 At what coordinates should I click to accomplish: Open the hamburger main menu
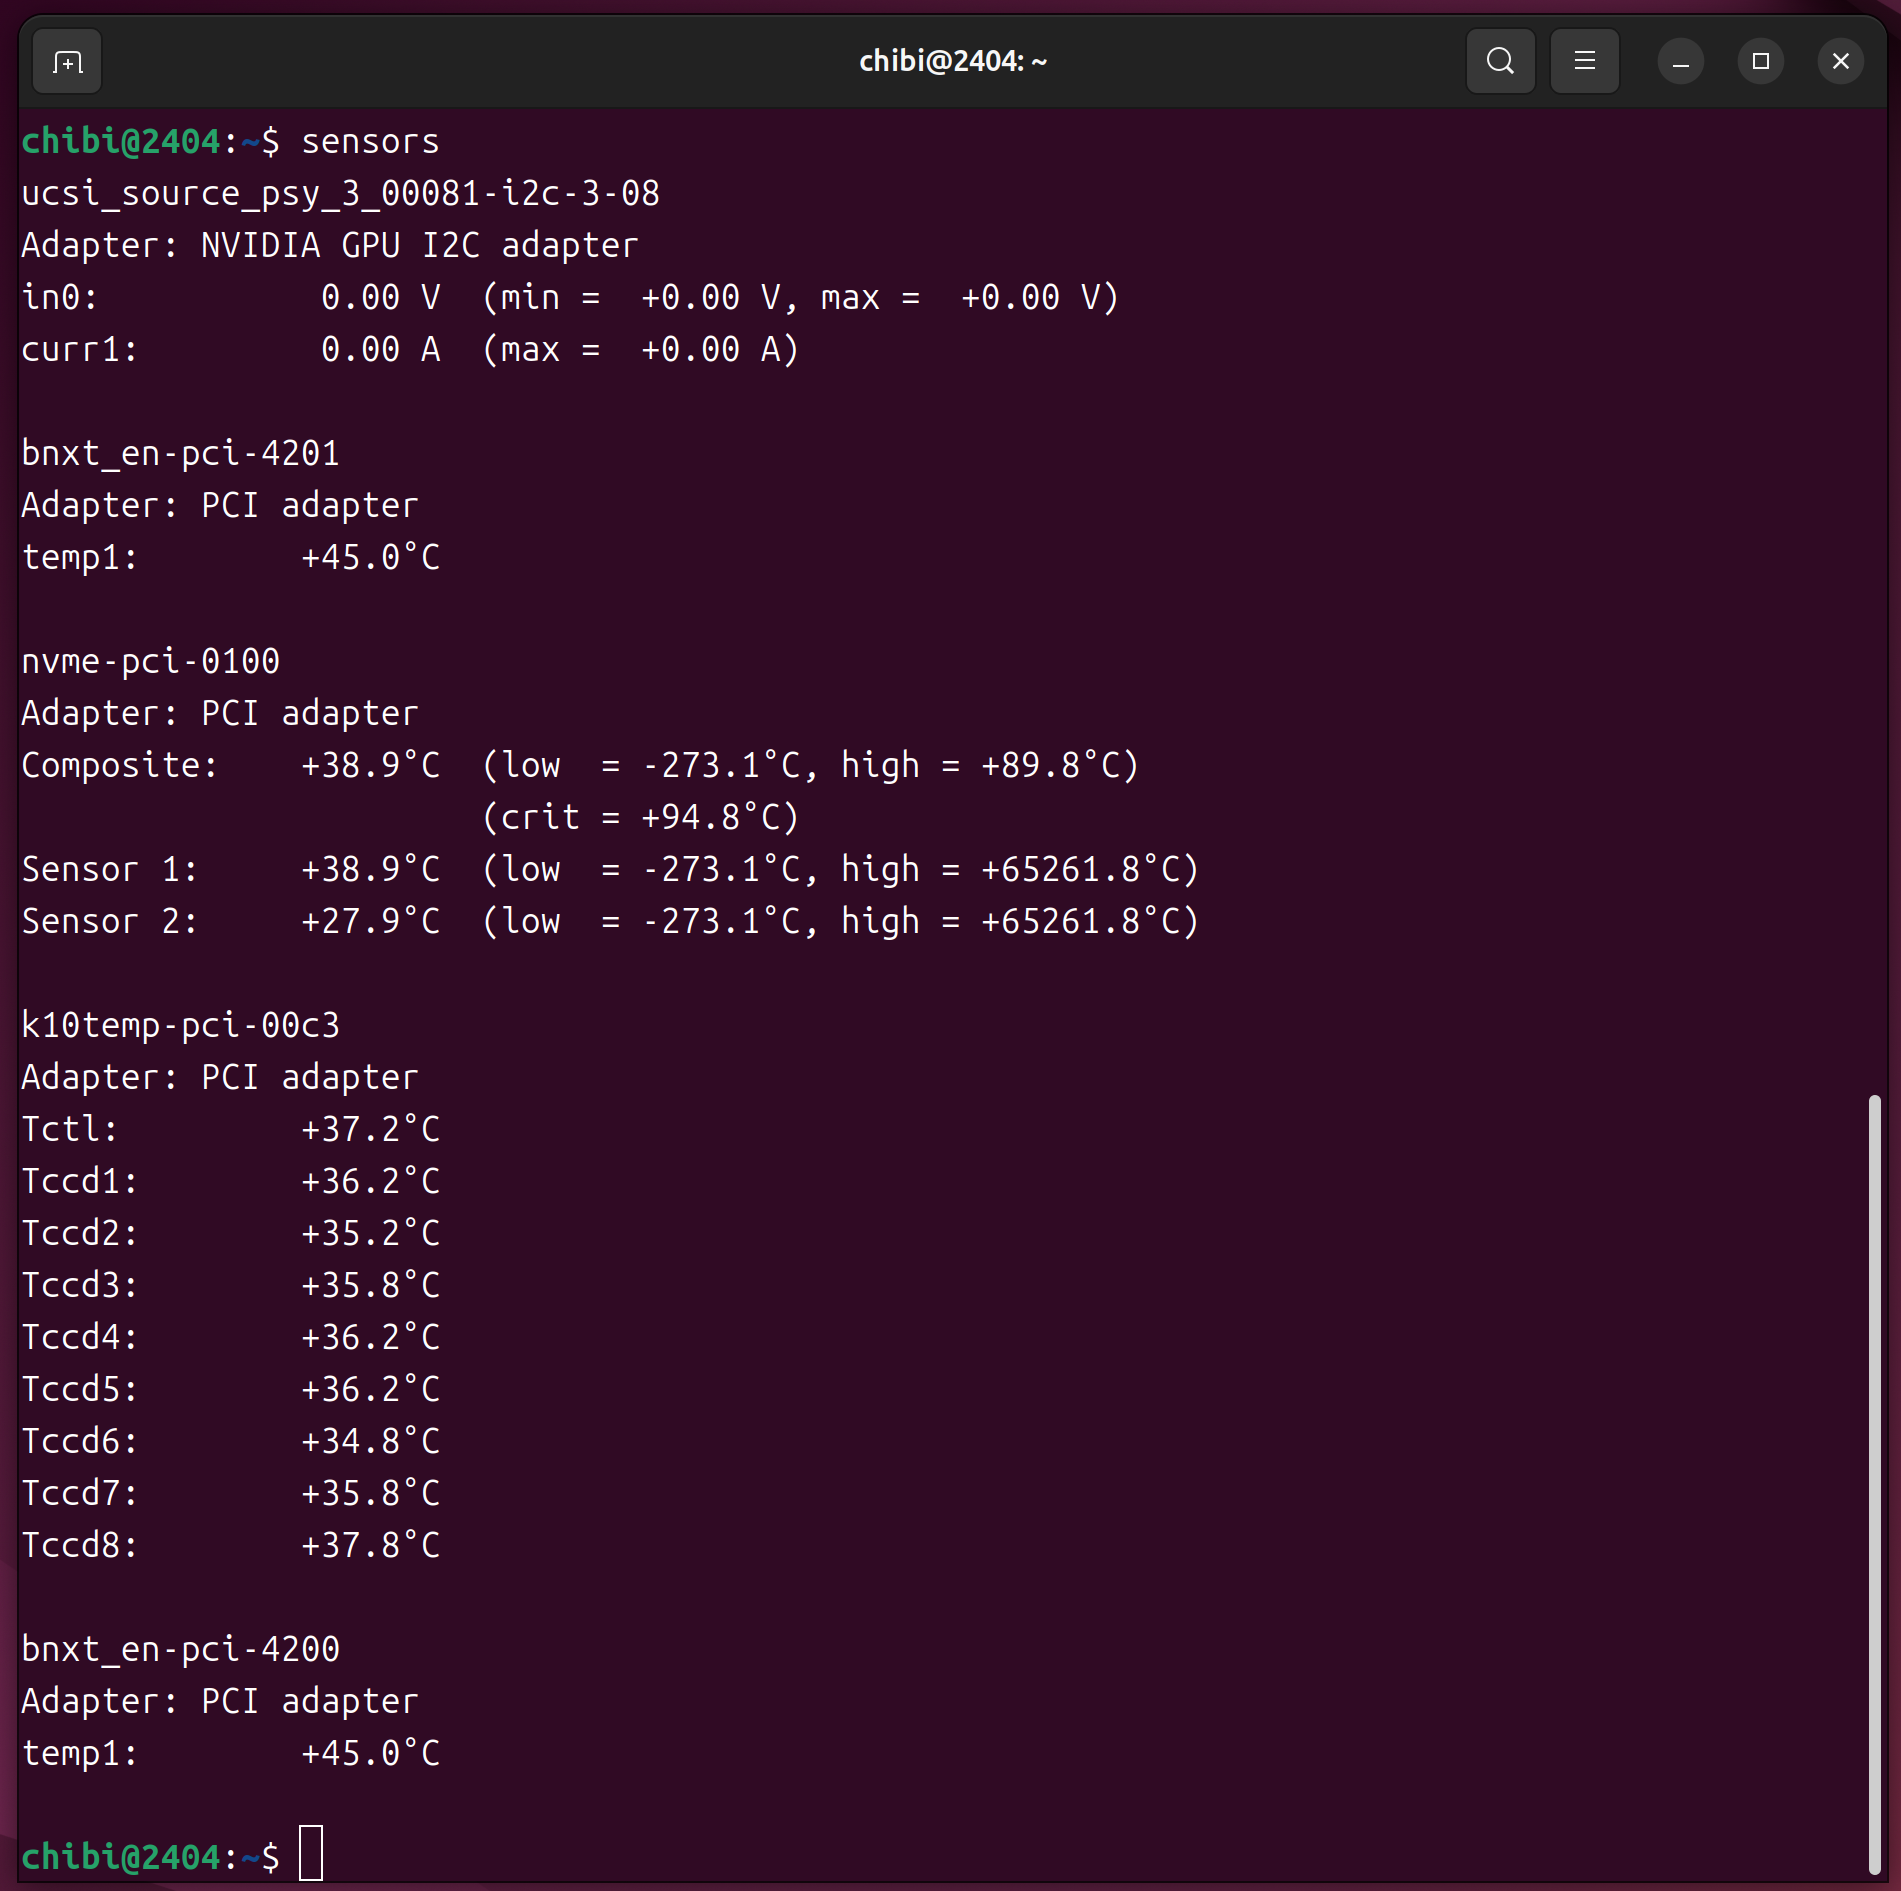click(1584, 62)
